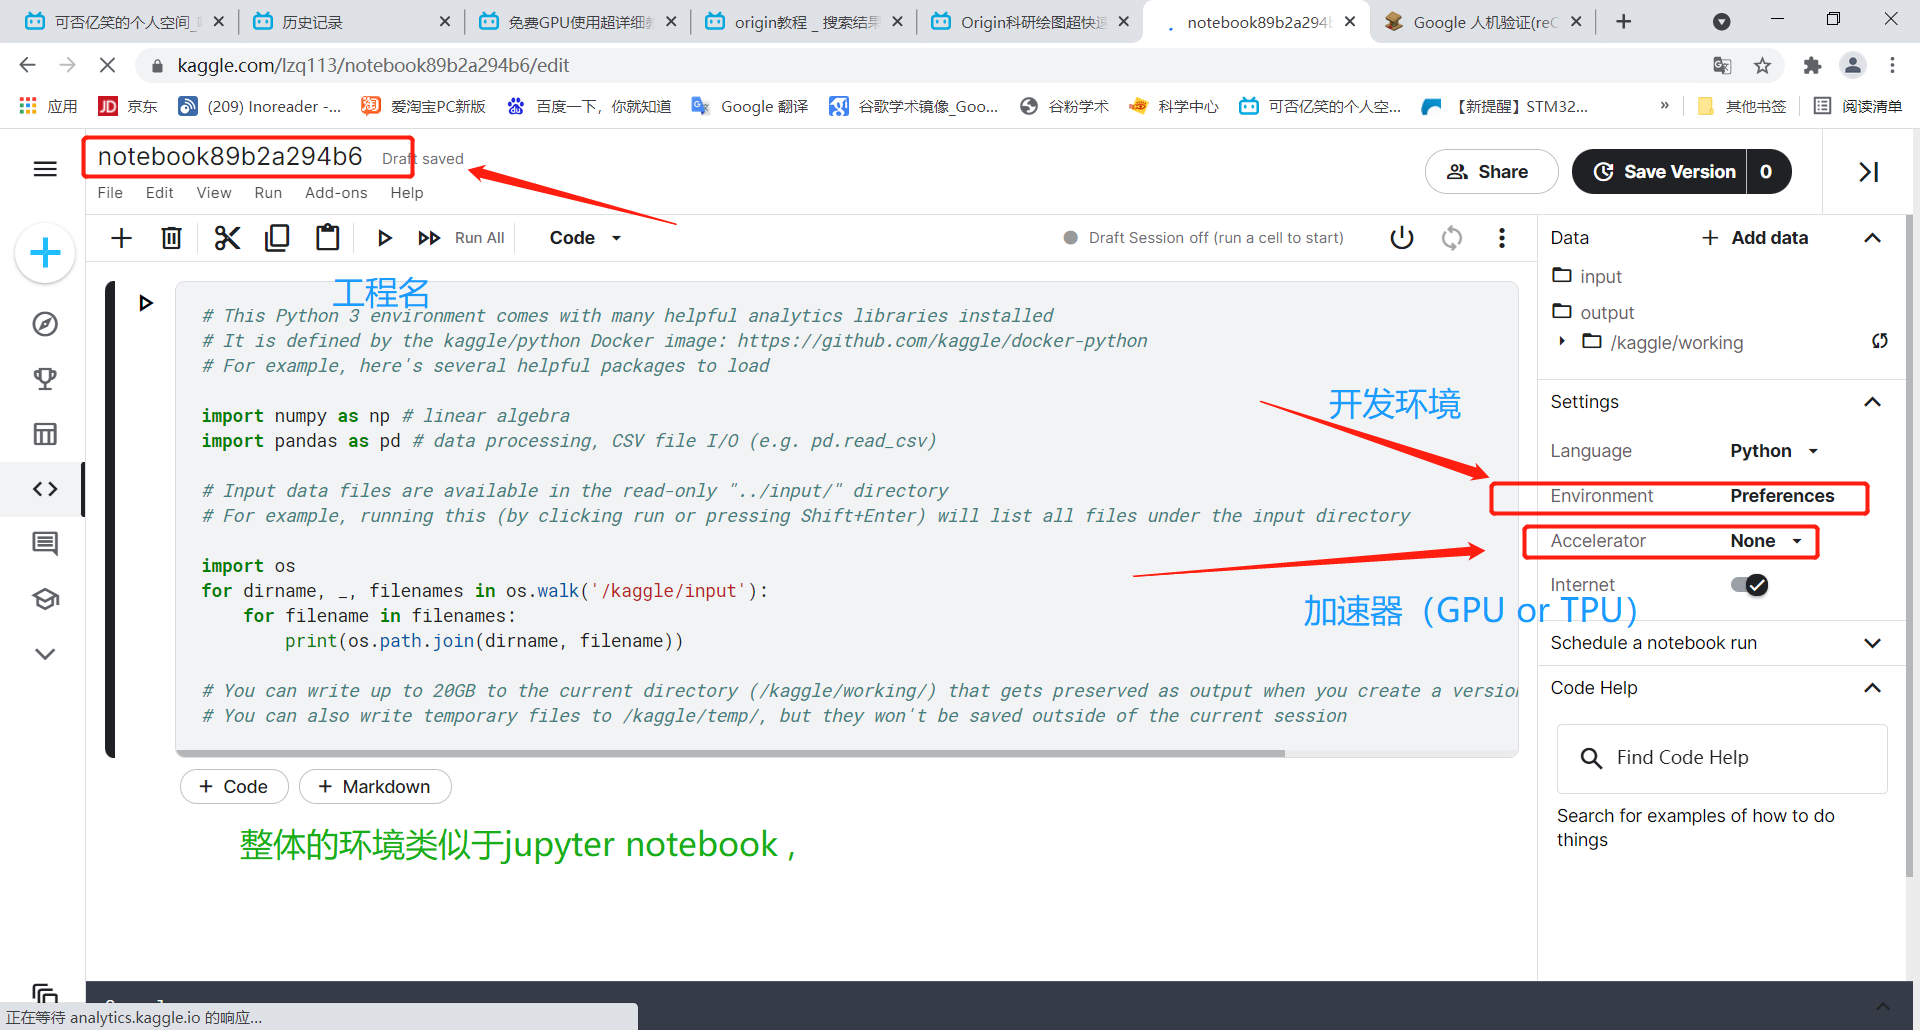The width and height of the screenshot is (1920, 1030).
Task: Switch to the origin教程 tab
Action: 804,22
